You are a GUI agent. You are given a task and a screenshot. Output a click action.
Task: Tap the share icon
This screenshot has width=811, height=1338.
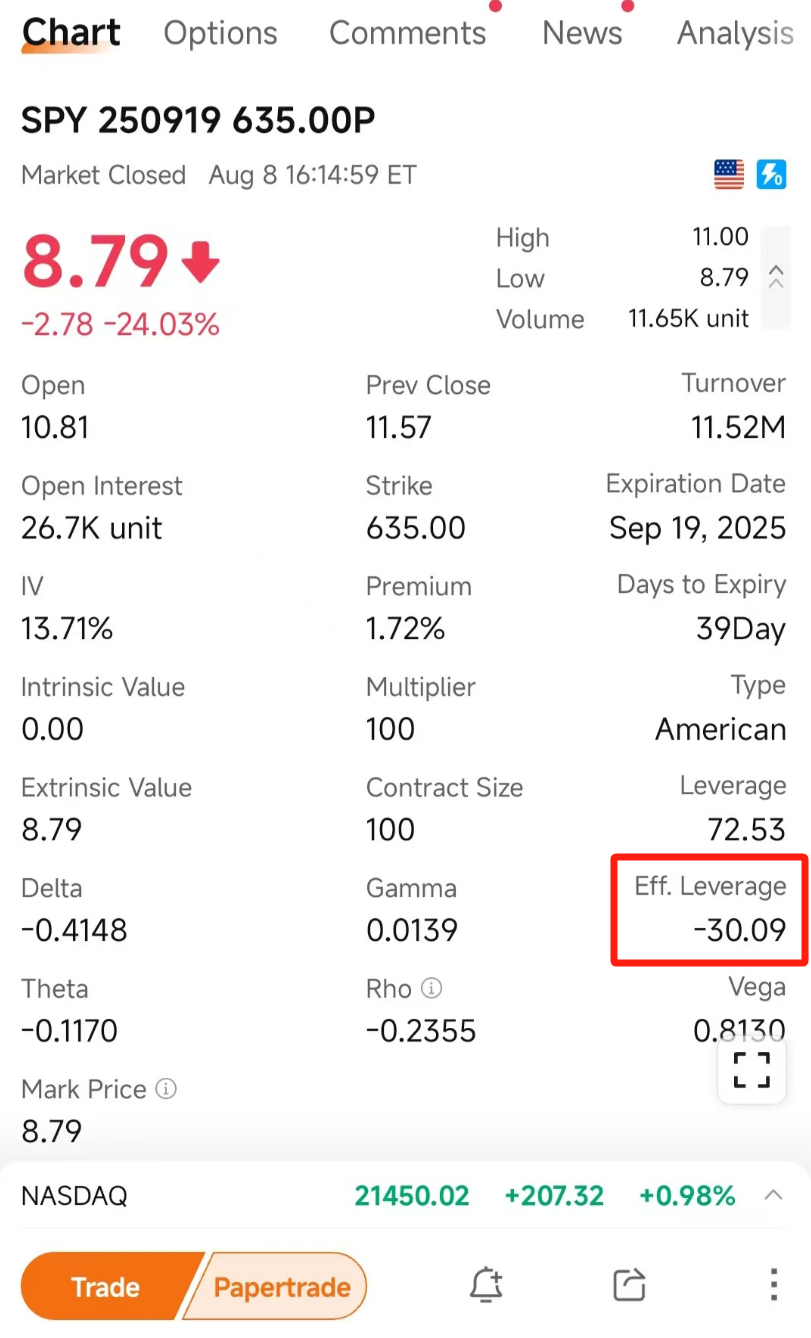click(629, 1285)
